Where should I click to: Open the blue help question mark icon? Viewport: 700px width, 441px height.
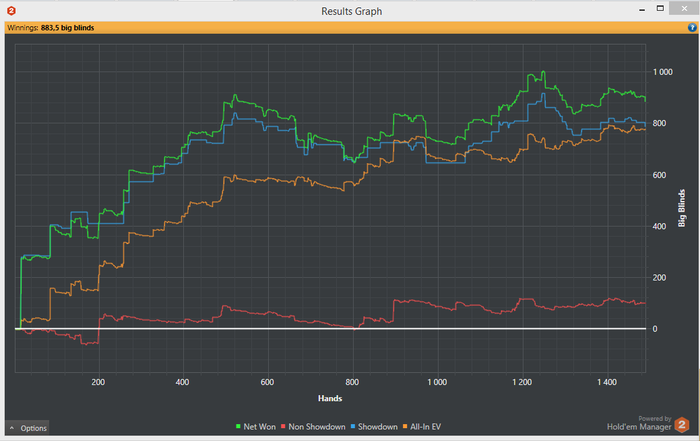coord(692,28)
